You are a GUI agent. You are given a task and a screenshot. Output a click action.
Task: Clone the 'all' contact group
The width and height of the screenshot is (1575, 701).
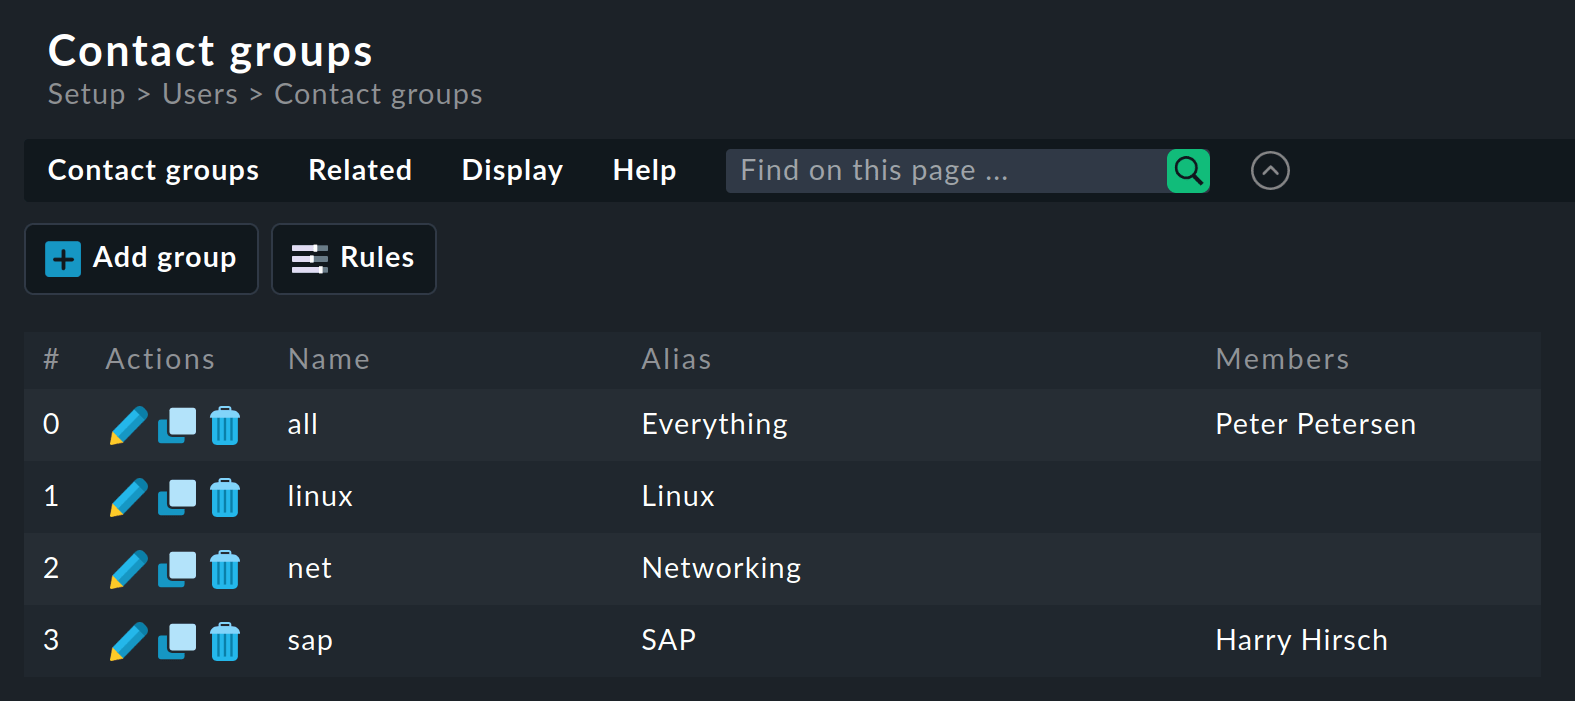click(177, 425)
